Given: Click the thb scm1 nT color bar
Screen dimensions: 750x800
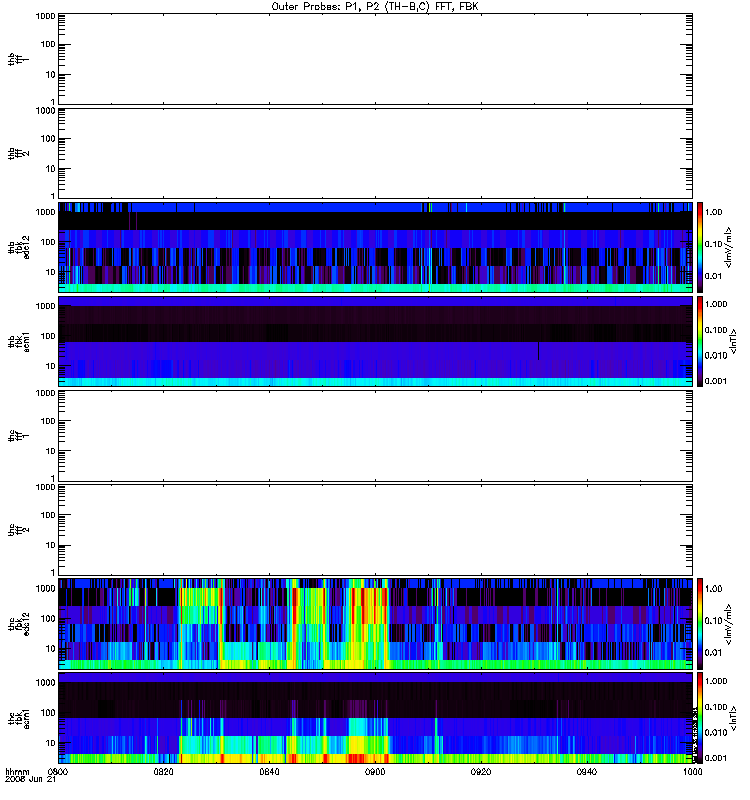Looking at the screenshot, I should [702, 341].
